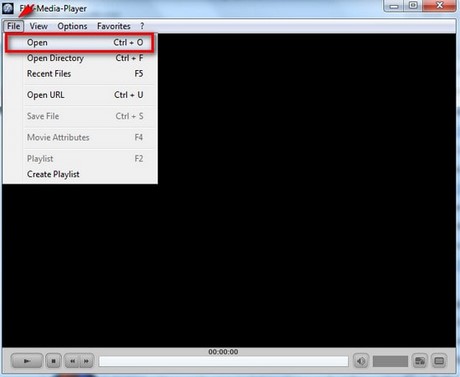Minimize the media player window

pos(394,6)
